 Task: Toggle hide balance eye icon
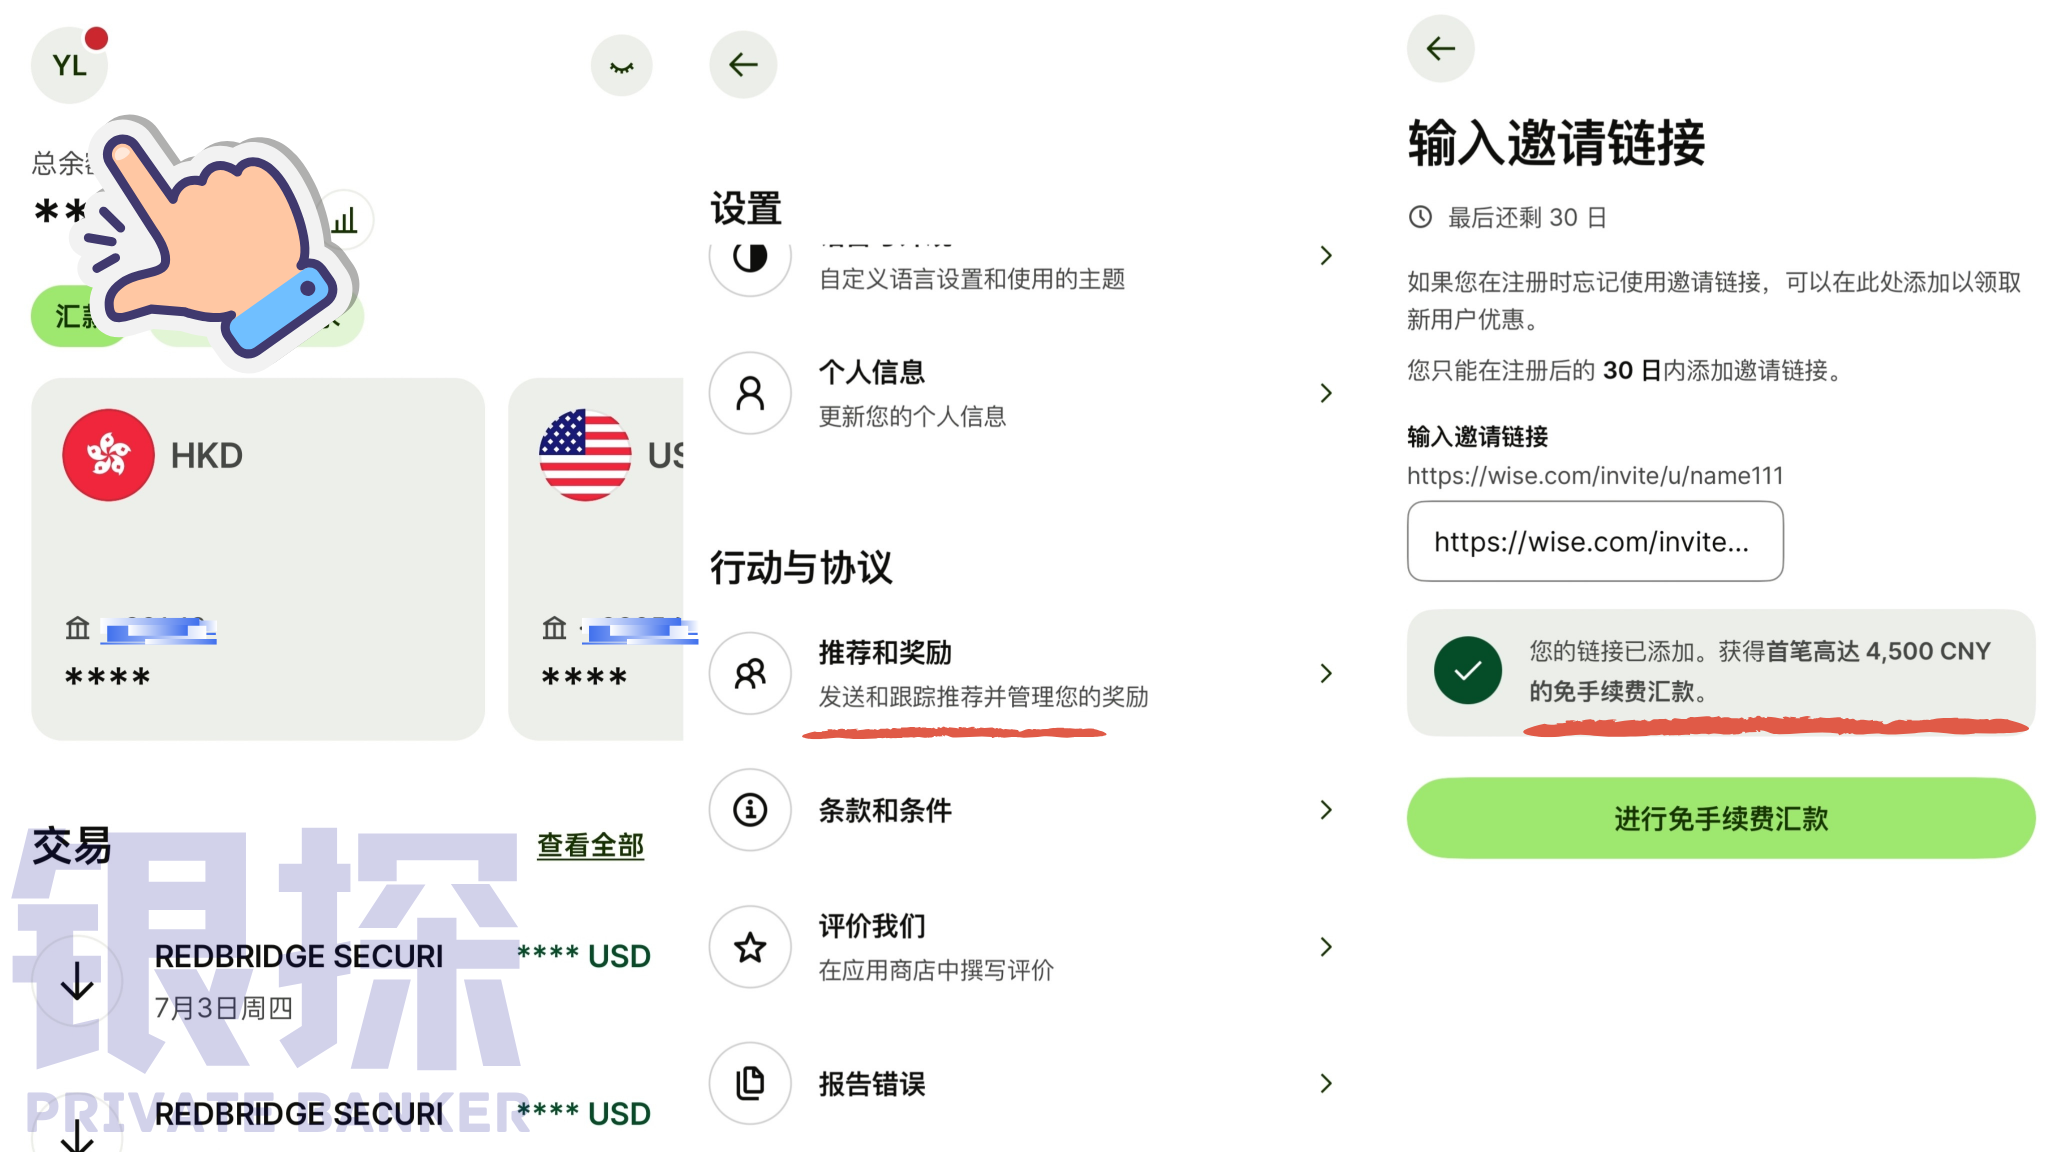coord(621,66)
